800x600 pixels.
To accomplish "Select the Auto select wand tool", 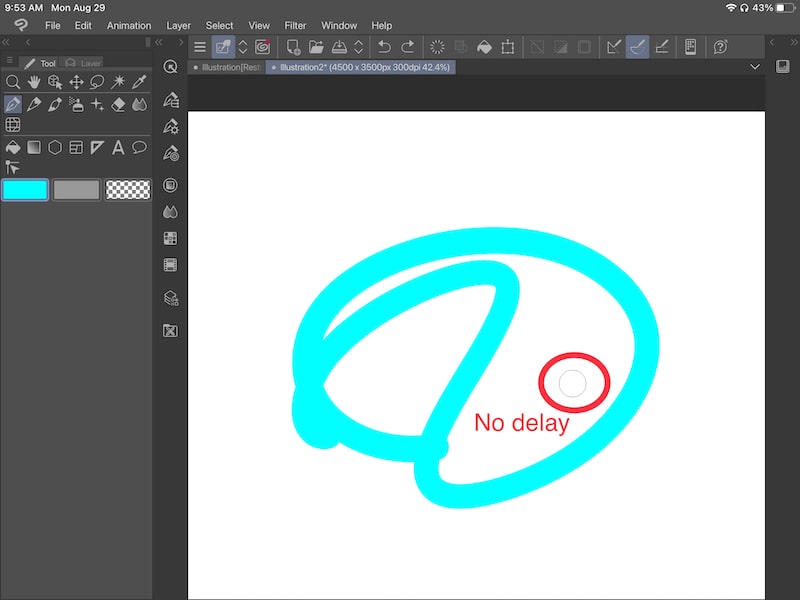I will click(119, 82).
